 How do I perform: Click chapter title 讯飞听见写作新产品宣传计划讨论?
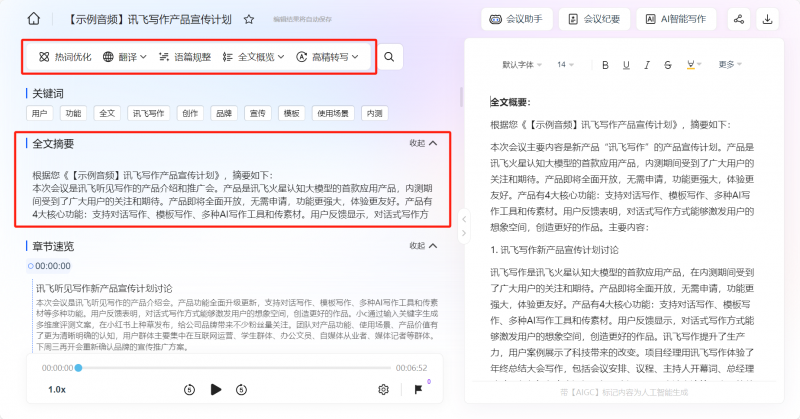104,288
